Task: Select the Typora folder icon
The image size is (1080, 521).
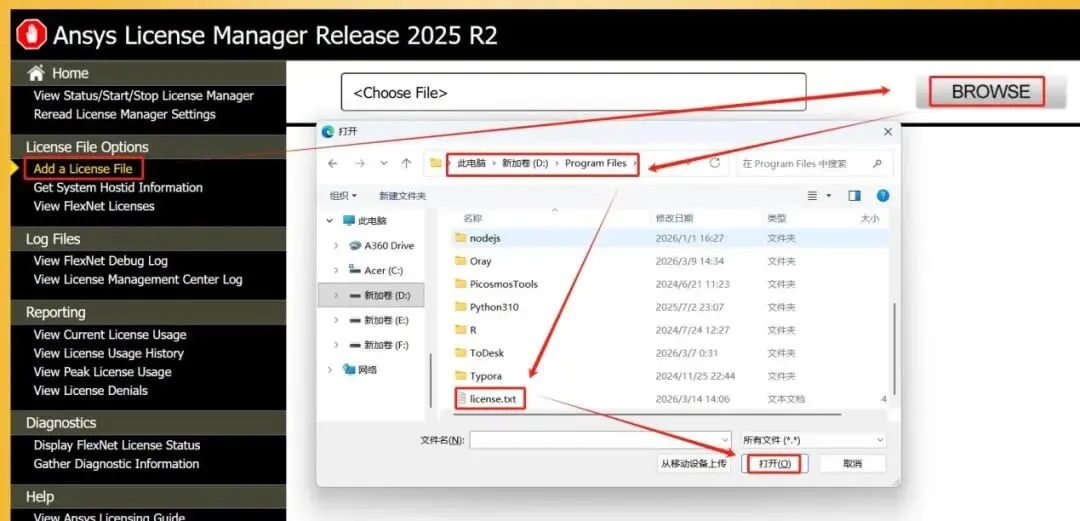Action: 461,376
